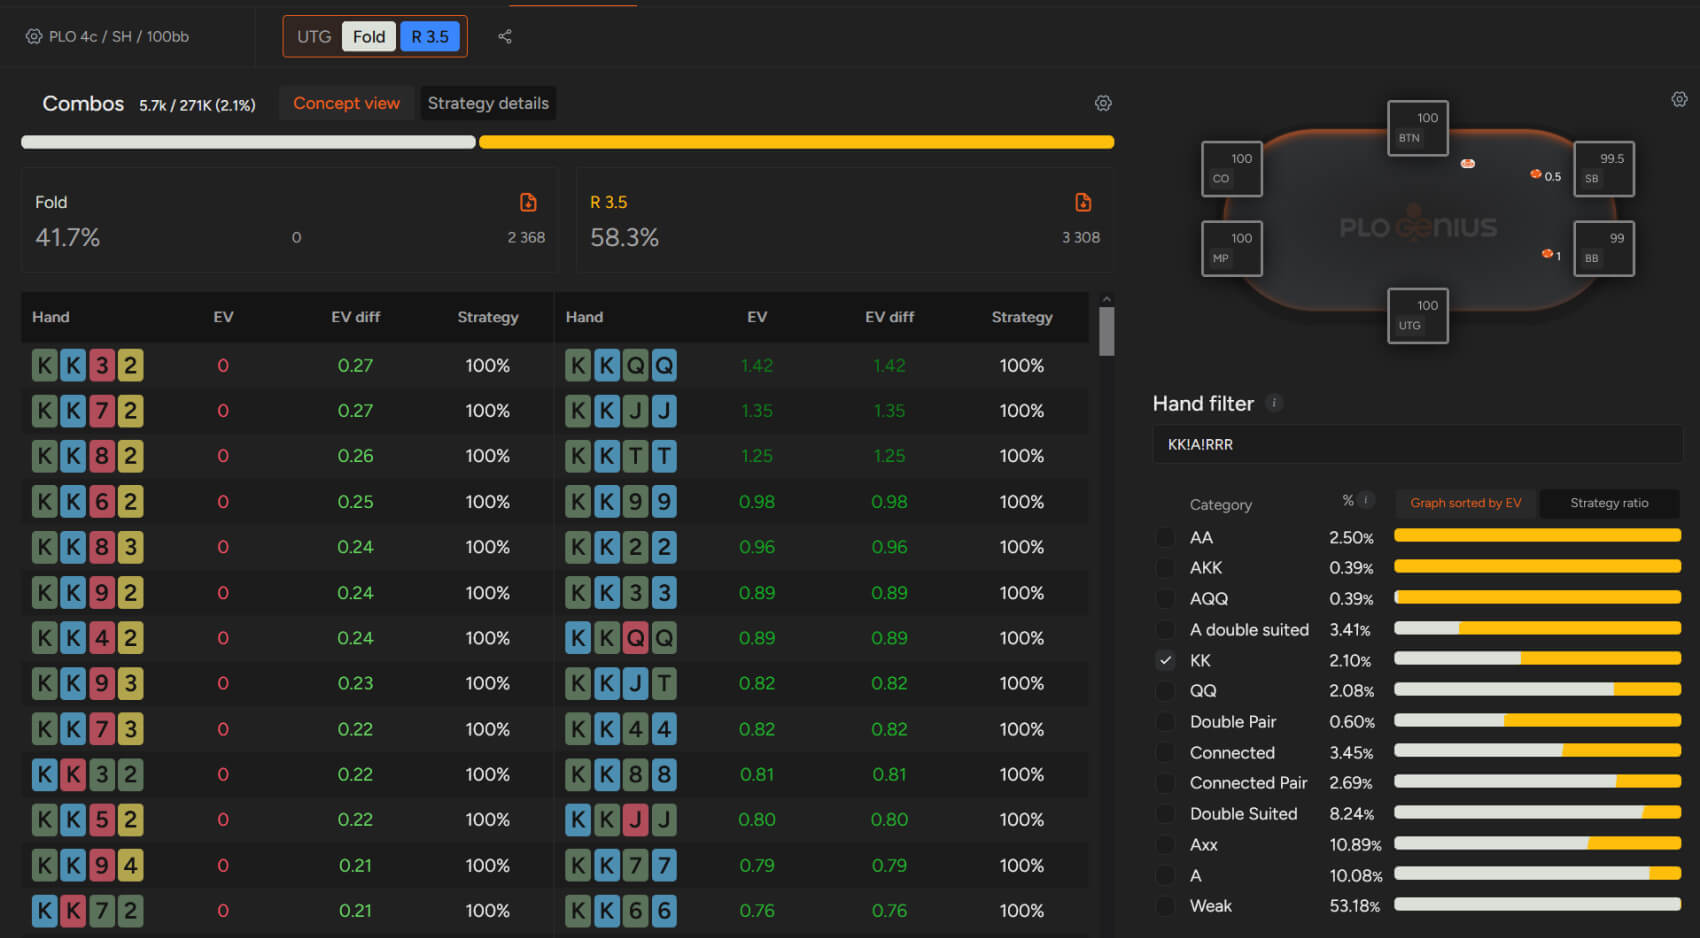Click the Fold action button

[x=368, y=37]
